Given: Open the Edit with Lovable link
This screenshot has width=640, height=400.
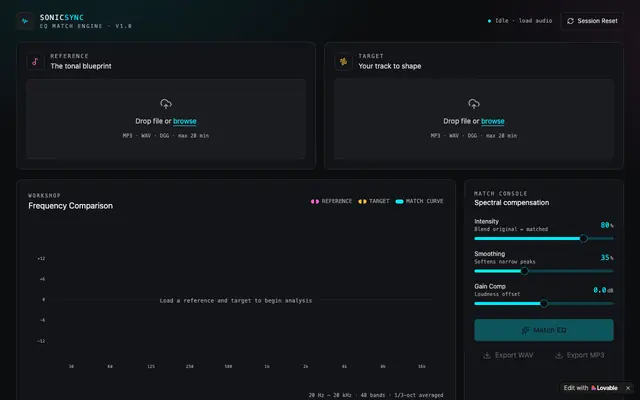Looking at the screenshot, I should [590, 388].
